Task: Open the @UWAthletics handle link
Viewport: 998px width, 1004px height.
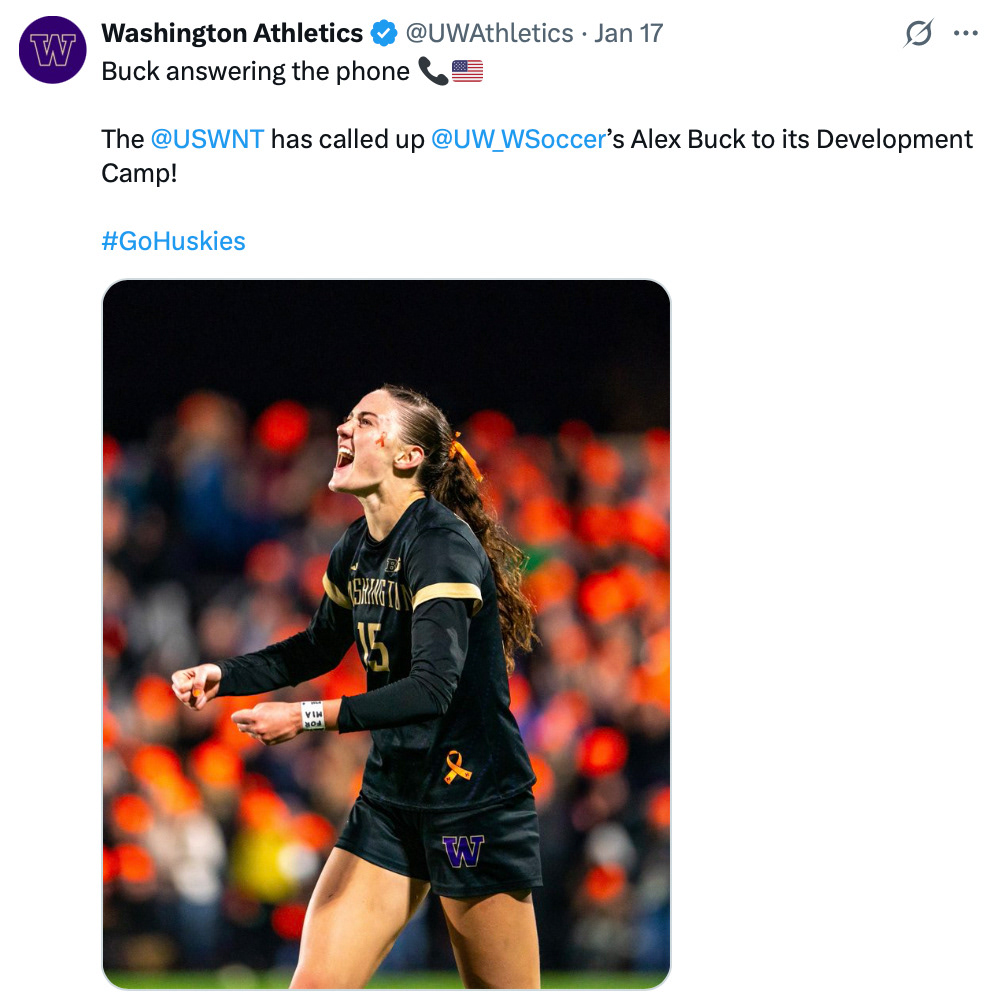Action: click(489, 34)
